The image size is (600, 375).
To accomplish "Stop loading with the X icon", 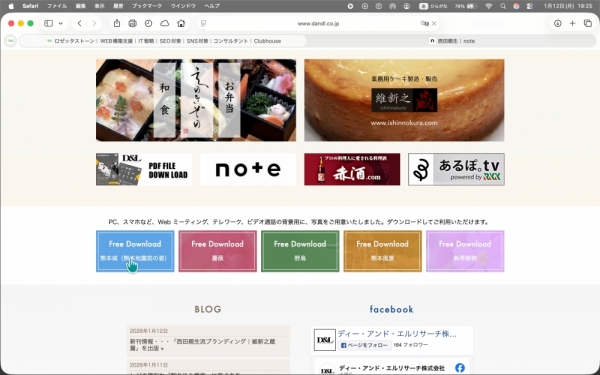I will 434,23.
